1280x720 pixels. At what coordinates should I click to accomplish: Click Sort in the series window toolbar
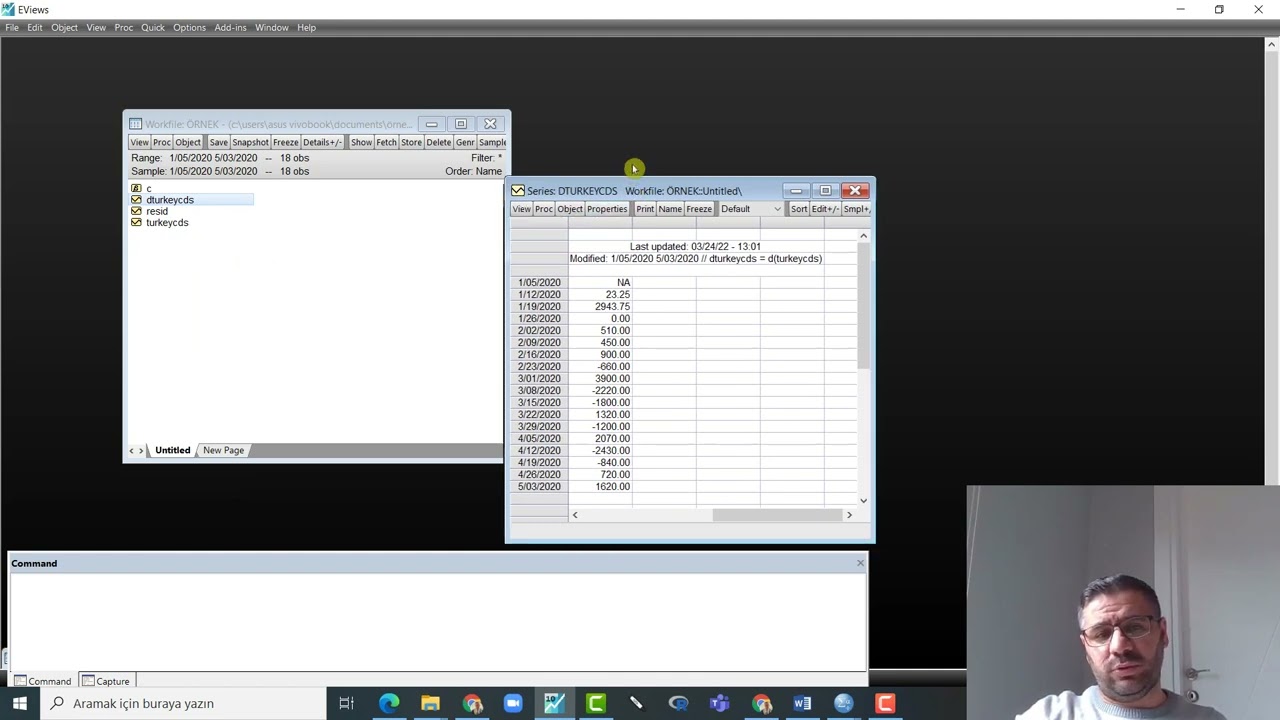[x=799, y=209]
